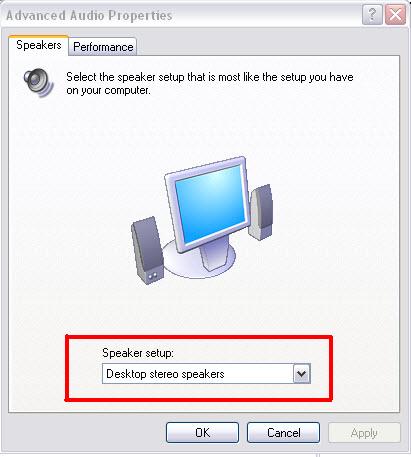Click the blue monitor screen in illustration
The image size is (411, 457).
point(210,203)
